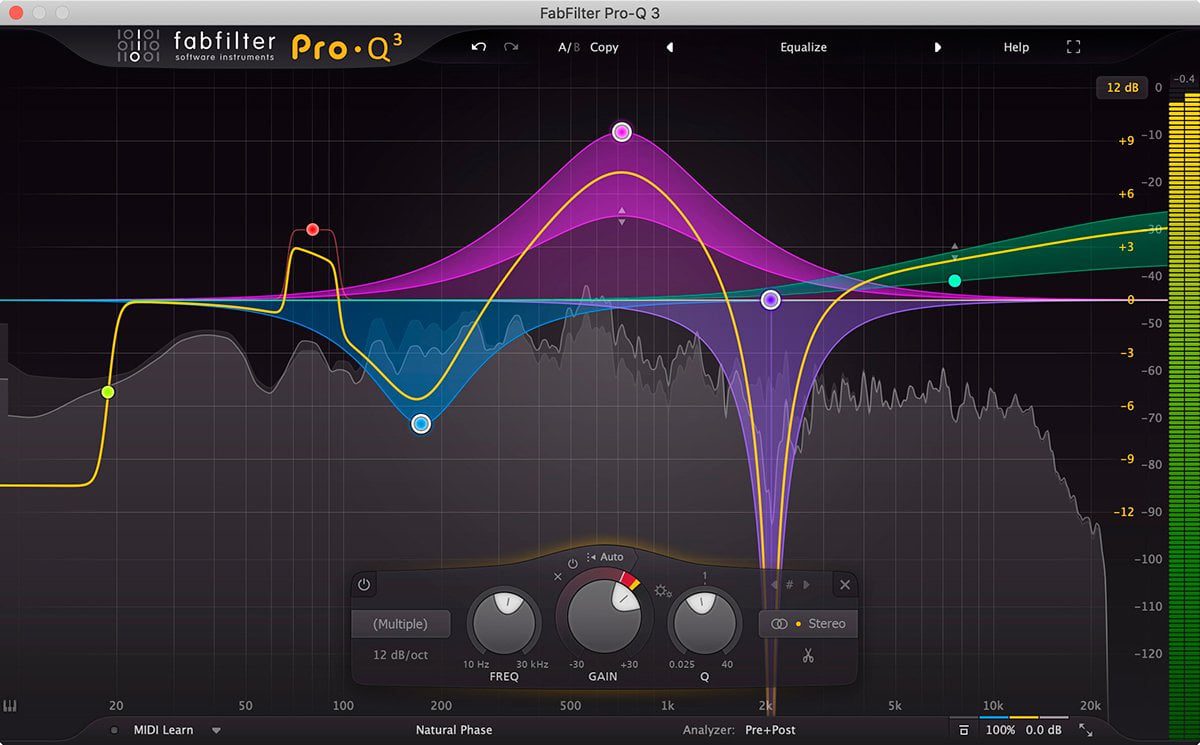The height and width of the screenshot is (745, 1200).
Task: Click the band number # indicator
Action: [790, 585]
